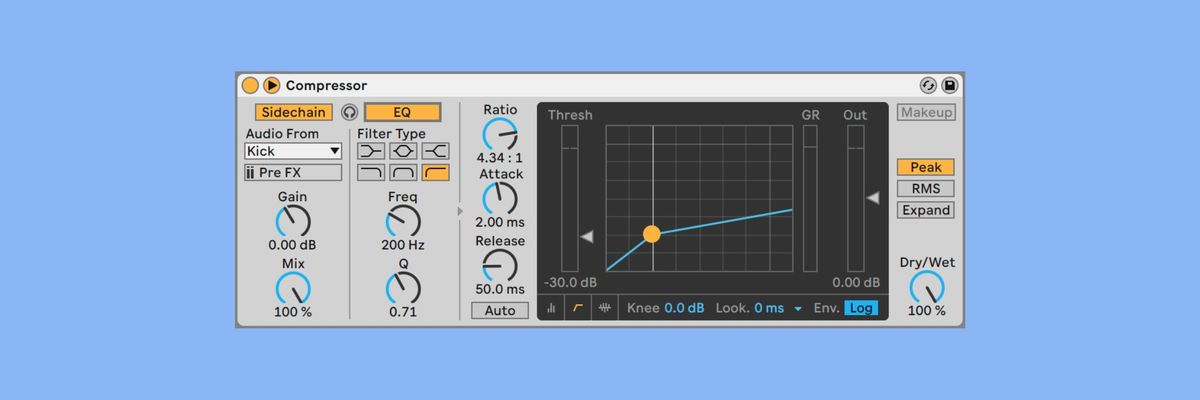This screenshot has height=400, width=1200.
Task: Select the bandpass filter type
Action: 403,173
